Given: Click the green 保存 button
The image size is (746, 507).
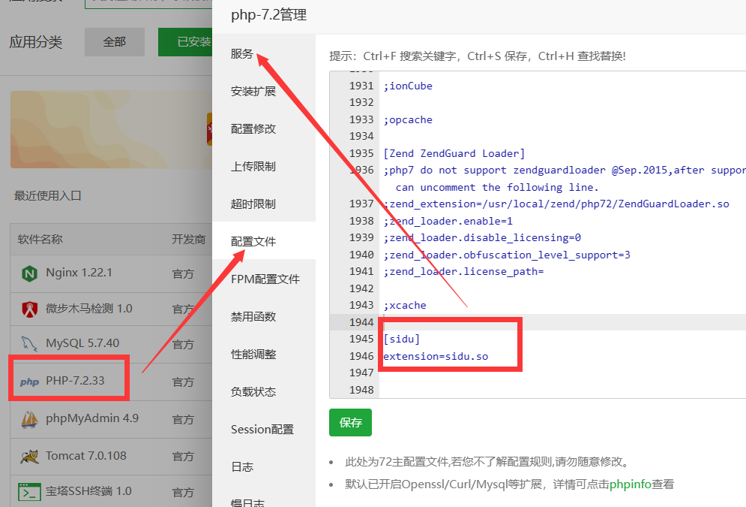Looking at the screenshot, I should click(x=350, y=423).
